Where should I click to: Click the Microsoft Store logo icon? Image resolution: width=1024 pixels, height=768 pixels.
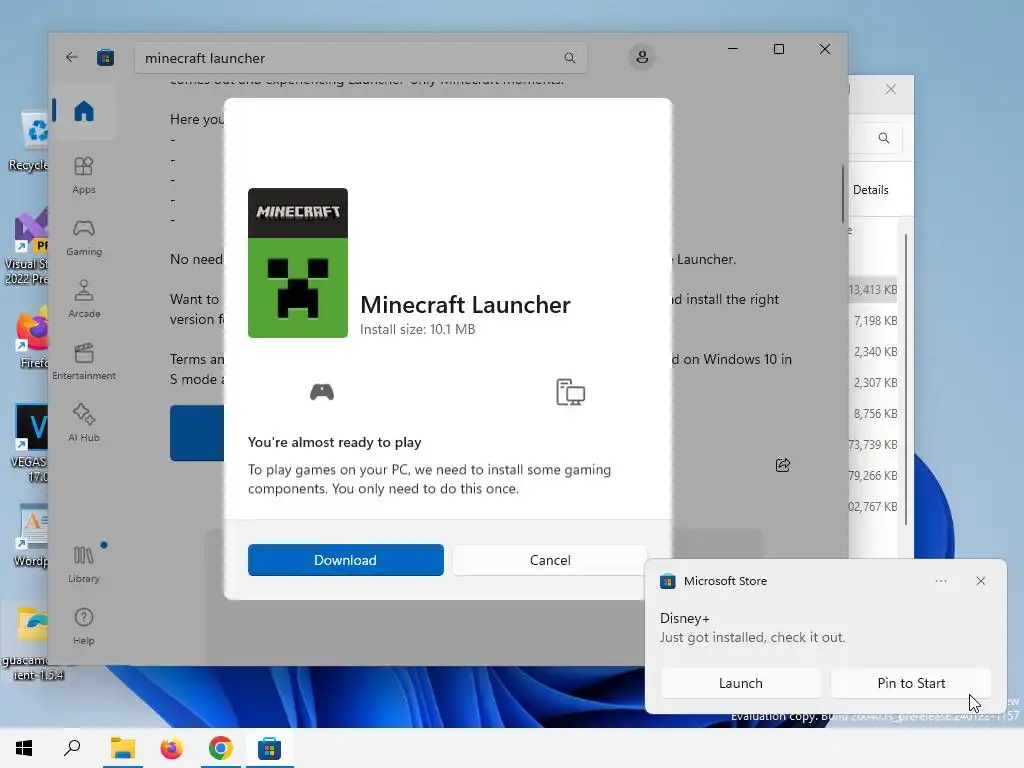(105, 57)
